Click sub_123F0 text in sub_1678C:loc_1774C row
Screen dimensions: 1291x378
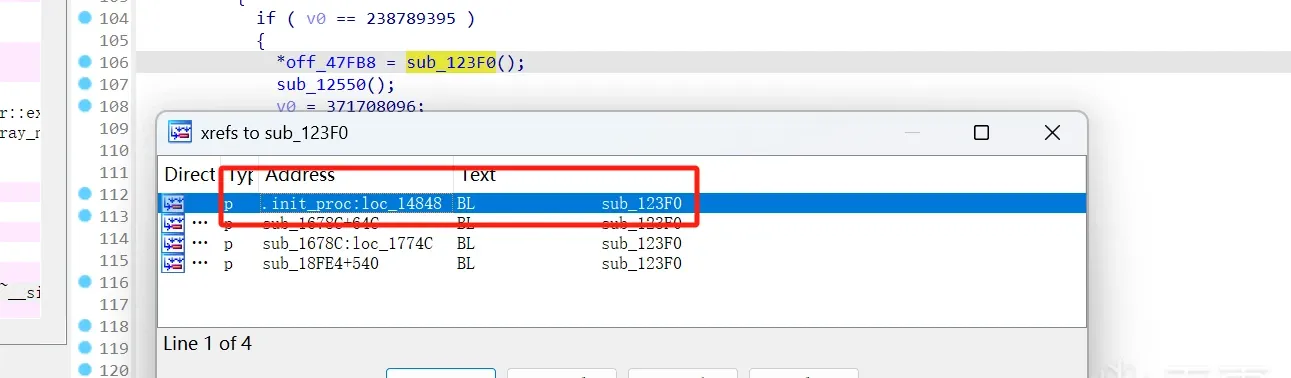coord(641,243)
